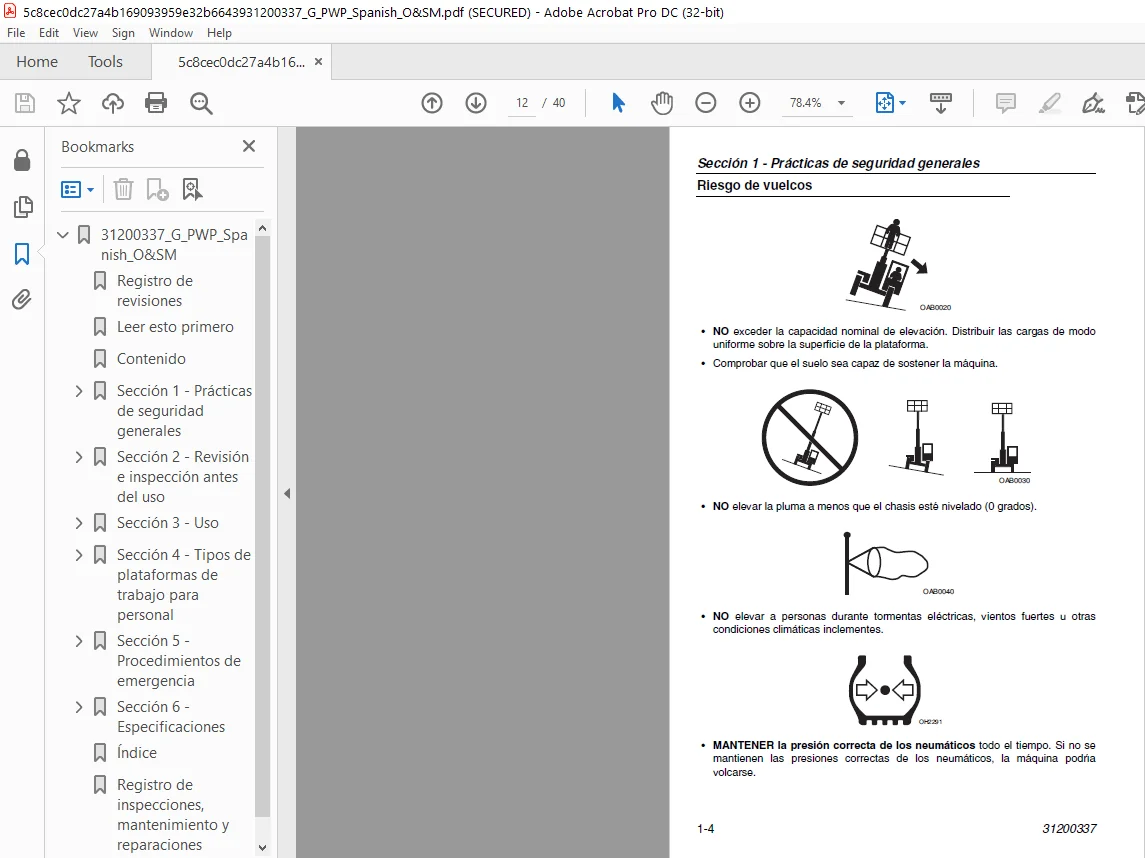1145x858 pixels.
Task: Open the Help menu
Action: [x=219, y=33]
